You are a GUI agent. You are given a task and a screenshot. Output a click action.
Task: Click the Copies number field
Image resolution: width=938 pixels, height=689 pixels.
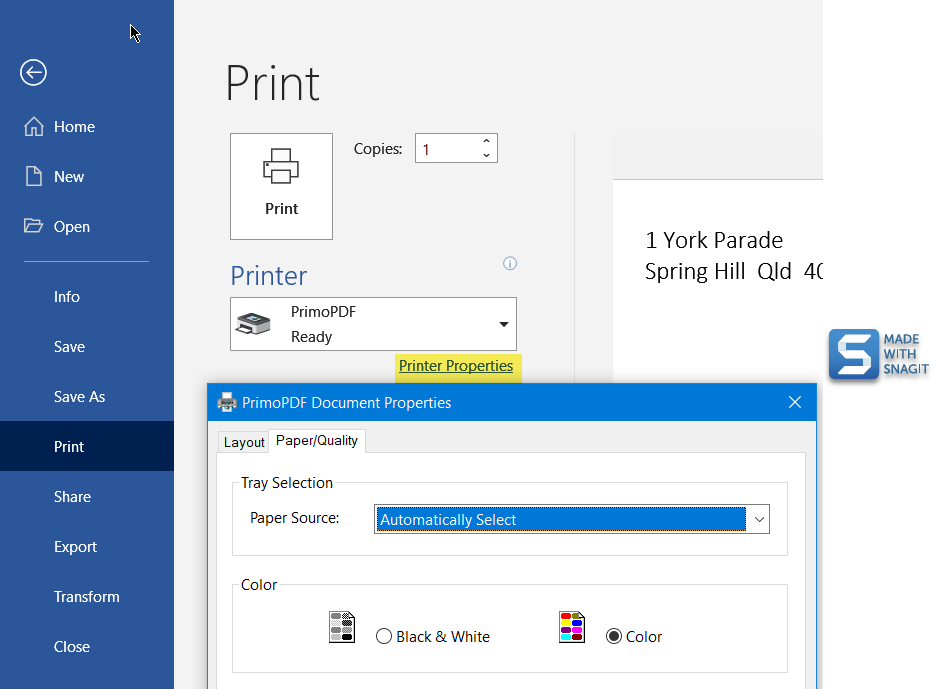449,148
